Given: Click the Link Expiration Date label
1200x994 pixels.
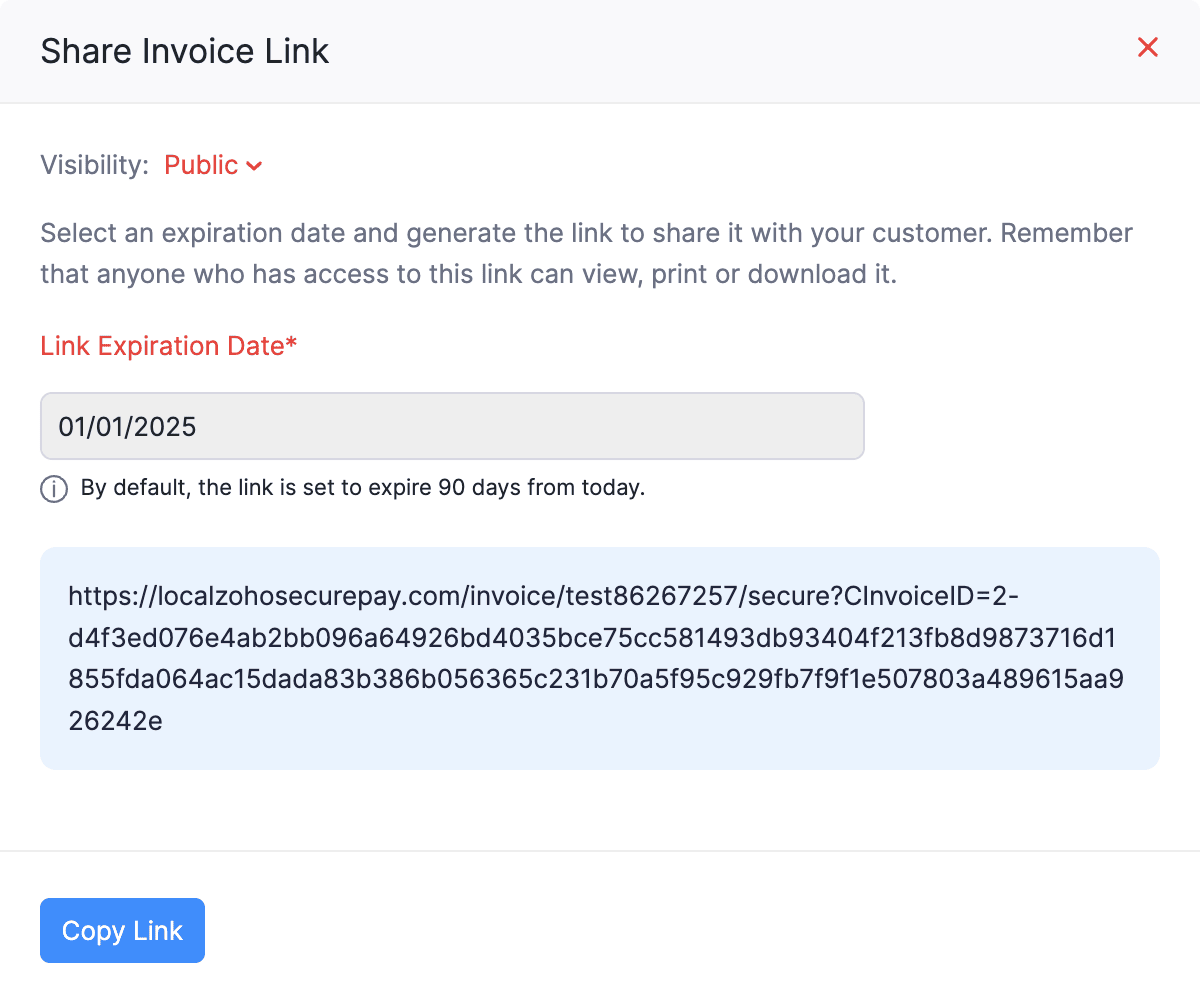Looking at the screenshot, I should (168, 346).
